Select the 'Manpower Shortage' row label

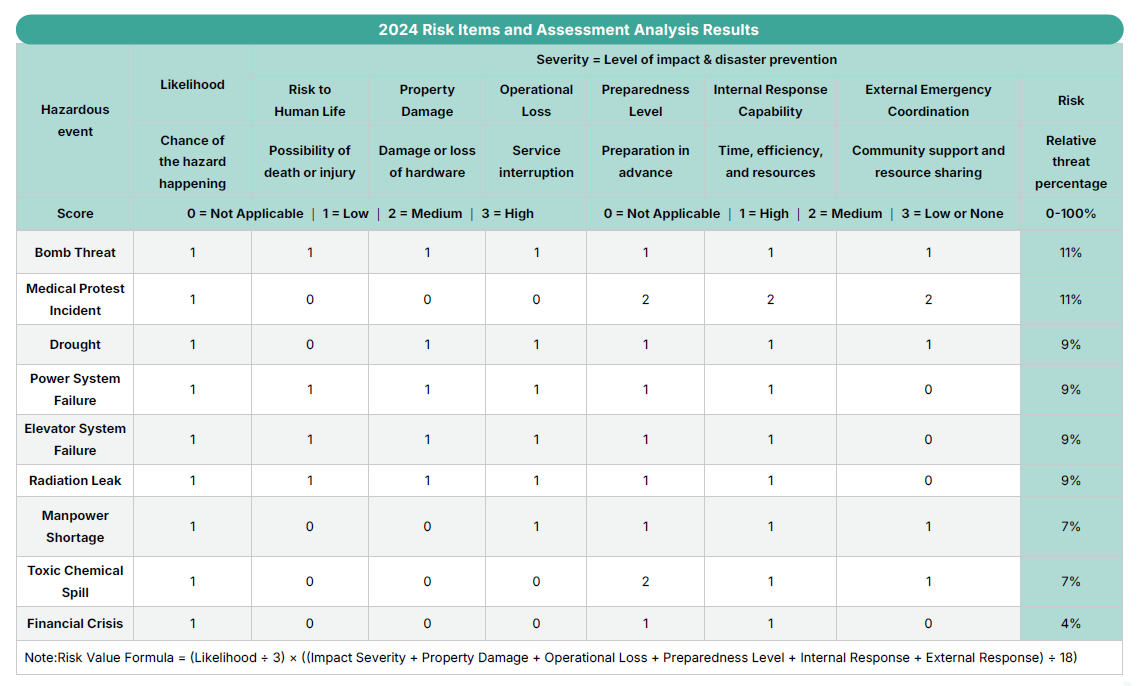(x=75, y=526)
